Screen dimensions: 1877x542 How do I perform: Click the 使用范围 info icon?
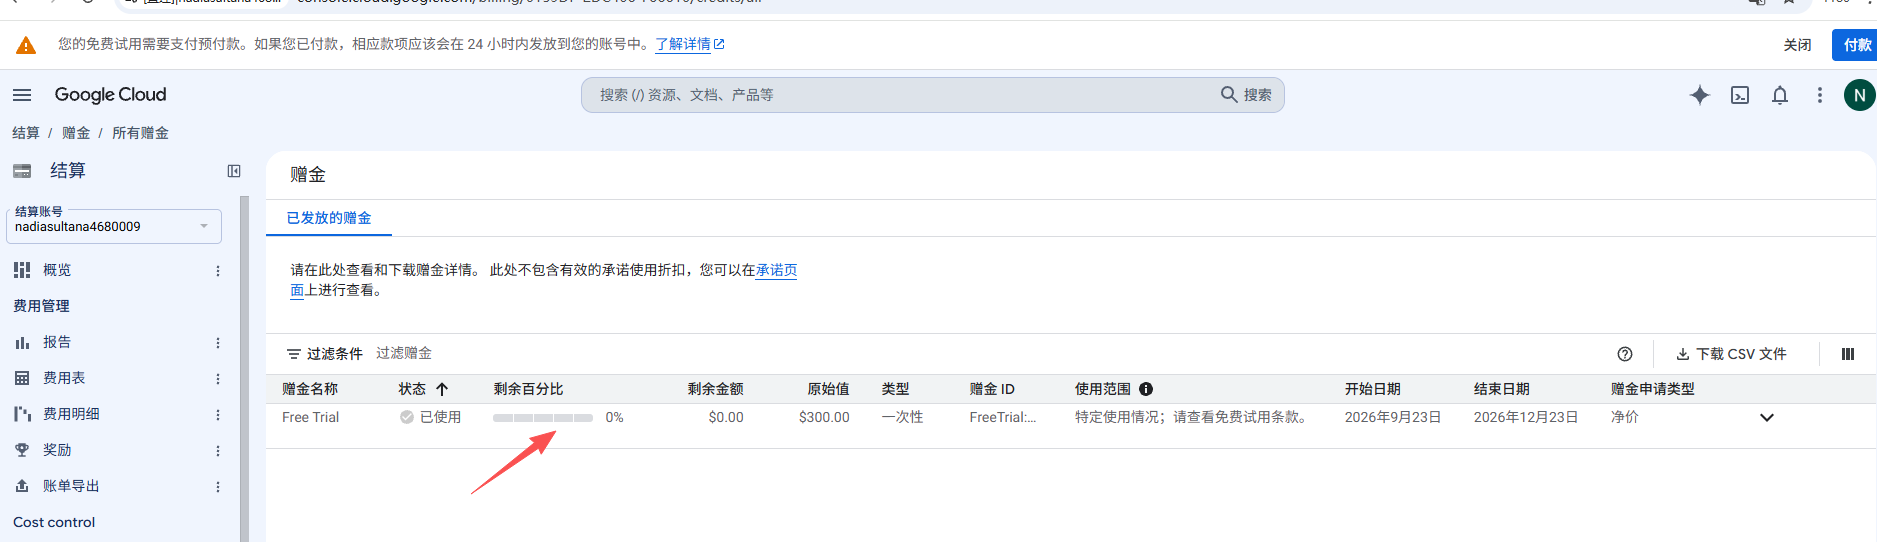tap(1146, 389)
